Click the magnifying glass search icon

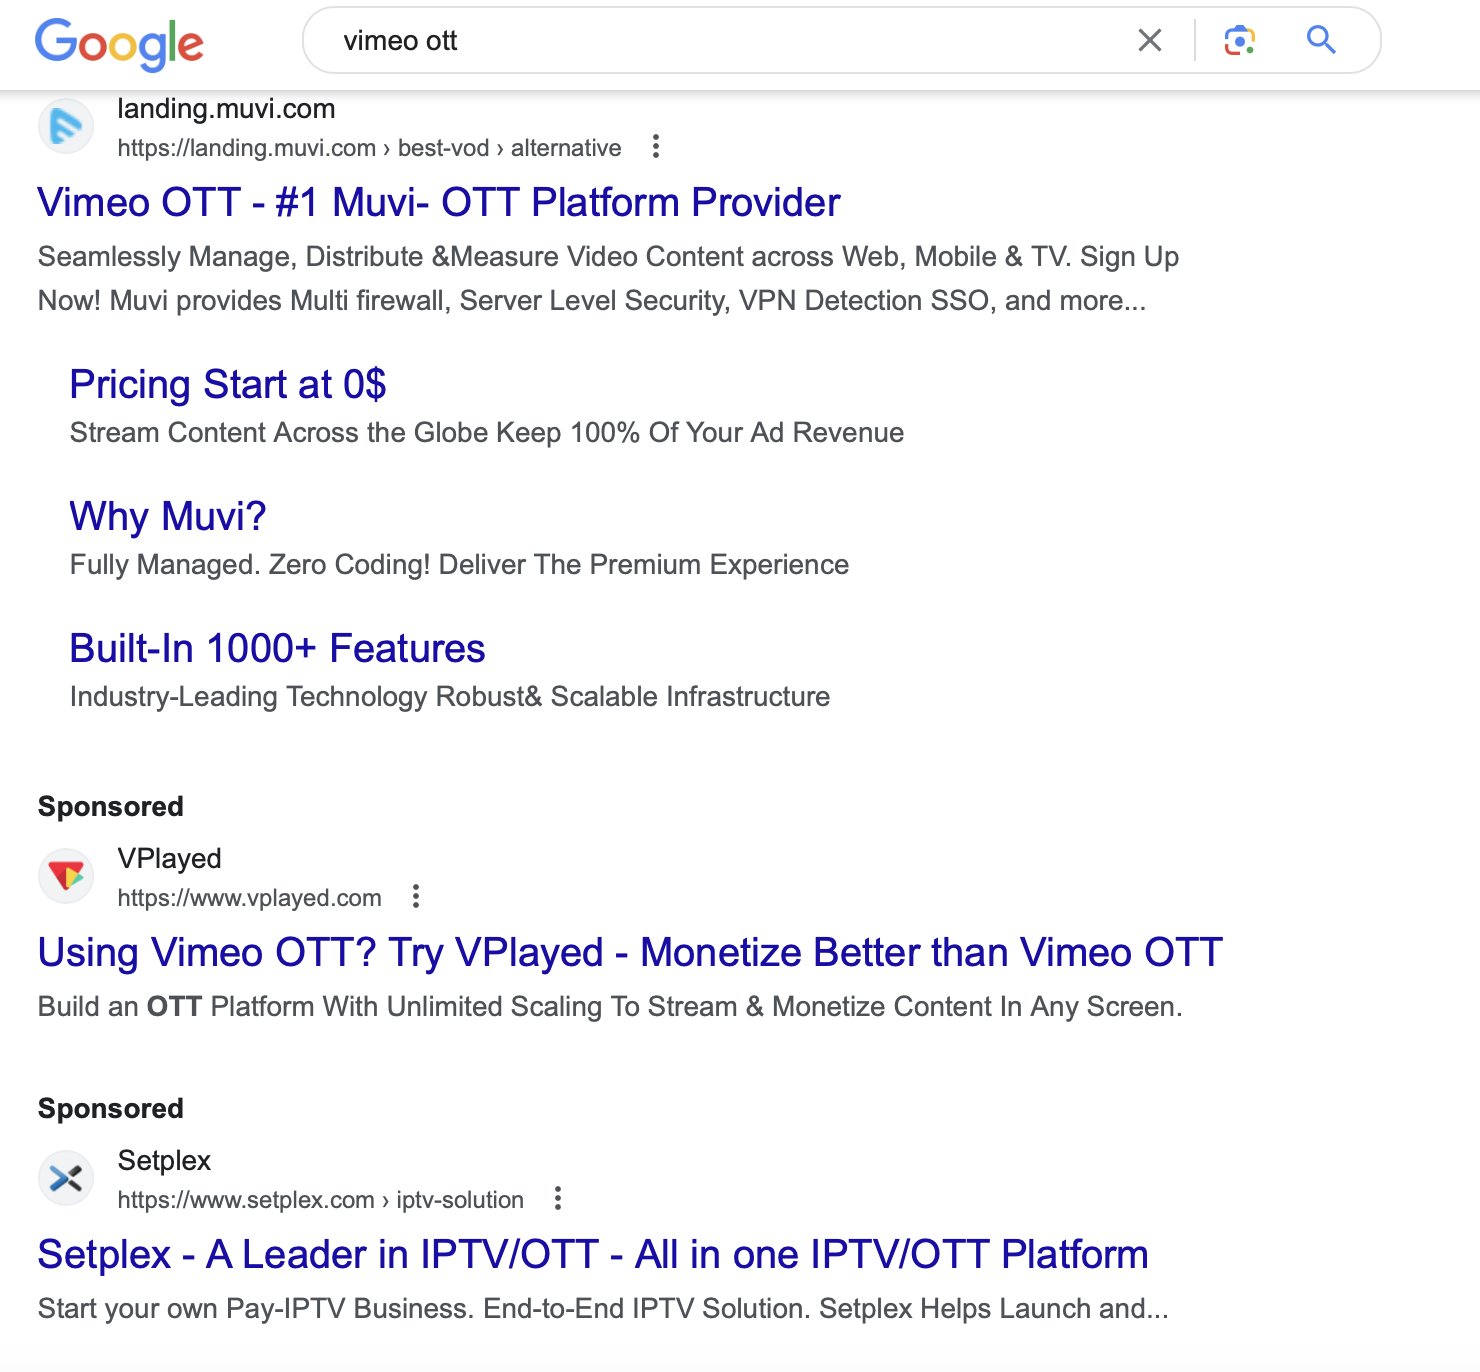click(1321, 40)
